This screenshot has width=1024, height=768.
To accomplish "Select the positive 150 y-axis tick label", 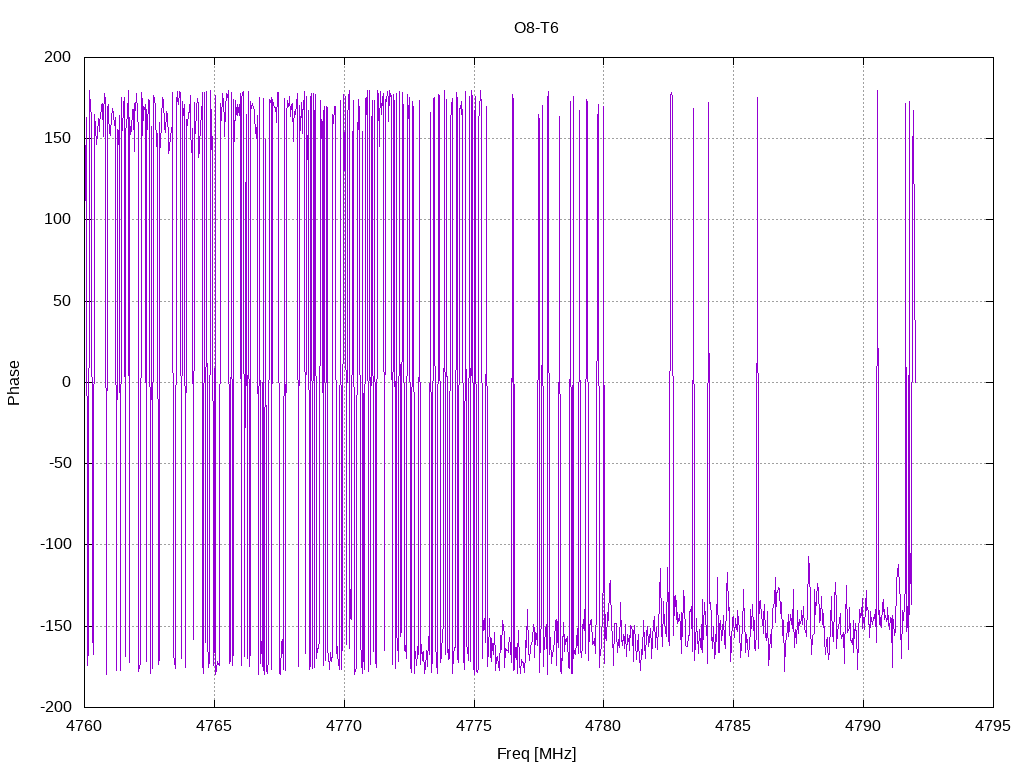I will [x=57, y=138].
